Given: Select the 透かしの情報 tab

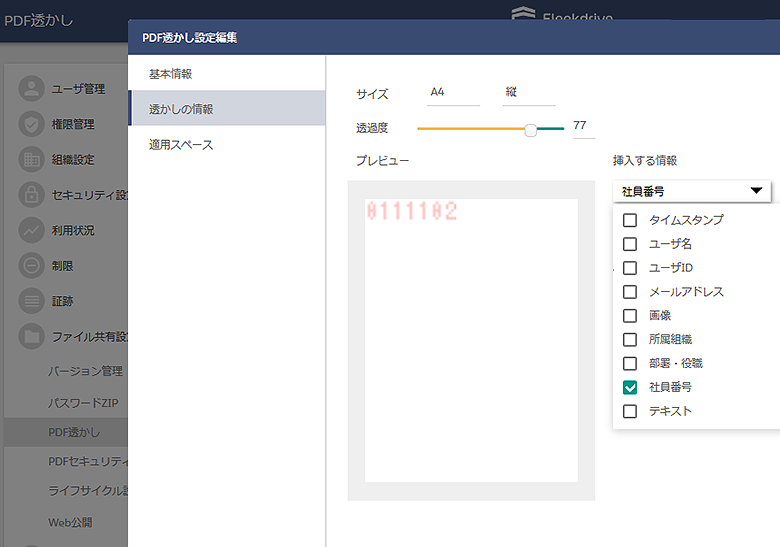Looking at the screenshot, I should click(x=227, y=108).
